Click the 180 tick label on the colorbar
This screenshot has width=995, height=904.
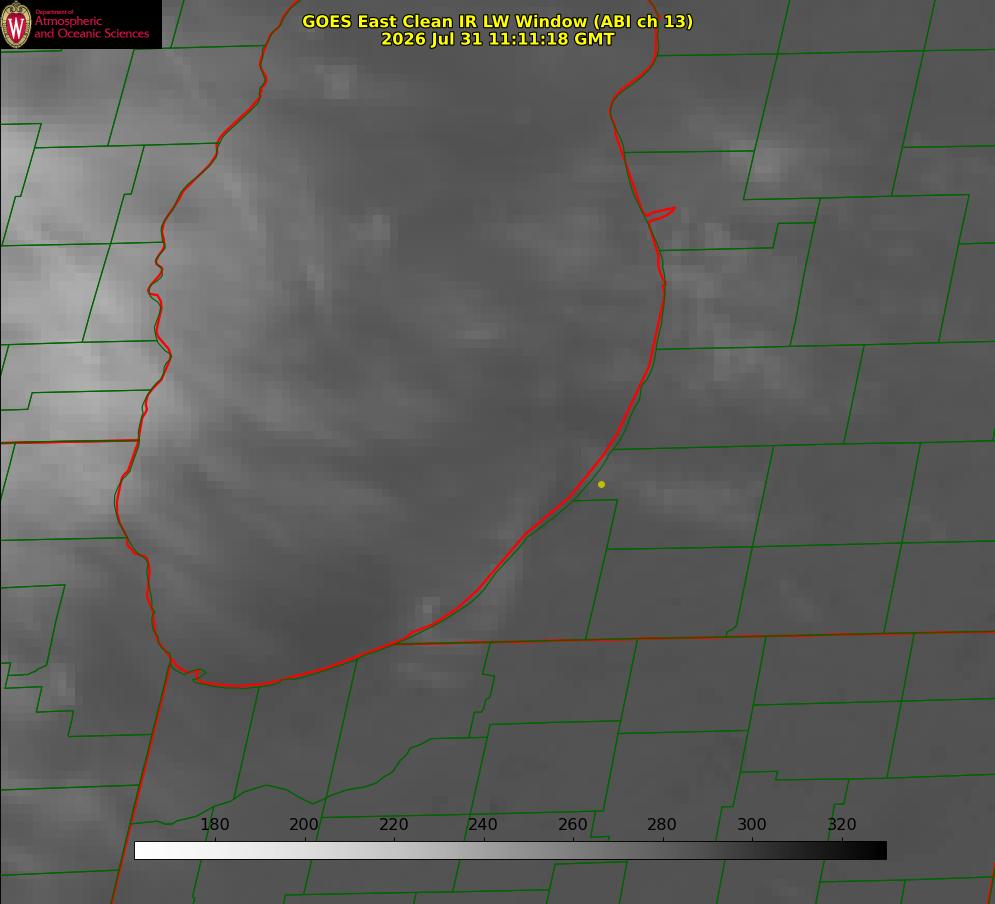pyautogui.click(x=214, y=824)
